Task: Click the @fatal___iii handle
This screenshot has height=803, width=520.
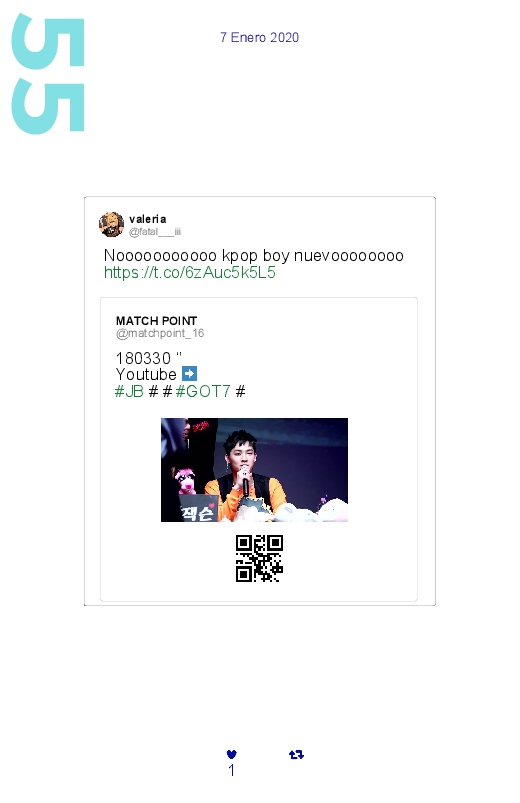Action: (x=155, y=231)
